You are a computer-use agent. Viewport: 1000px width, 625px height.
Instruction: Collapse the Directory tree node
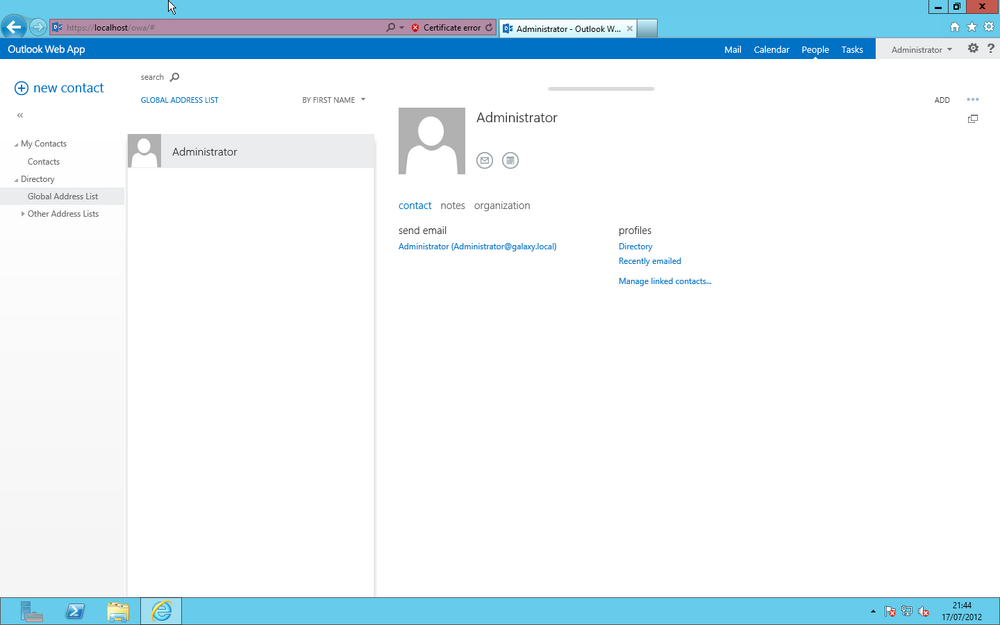[x=16, y=180]
